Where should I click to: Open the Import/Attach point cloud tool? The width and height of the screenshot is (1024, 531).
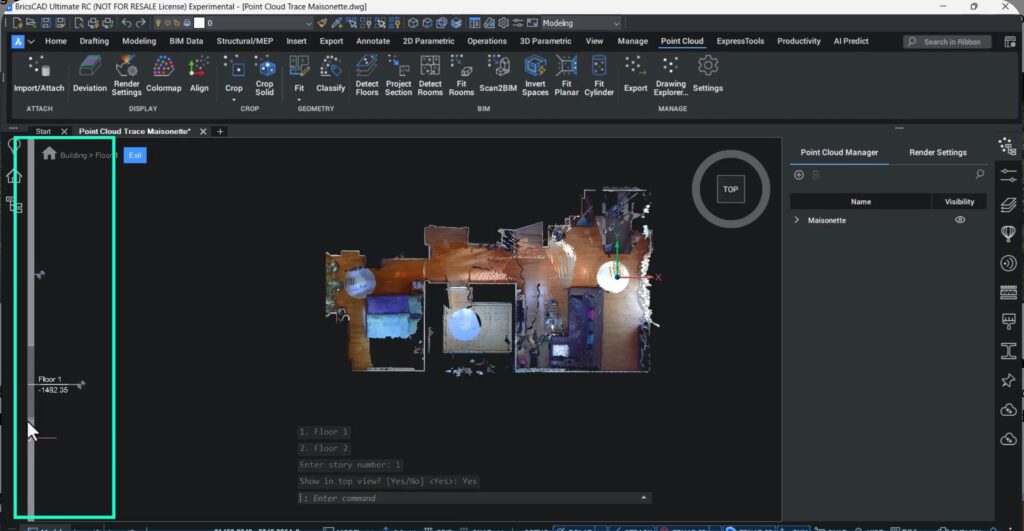39,74
